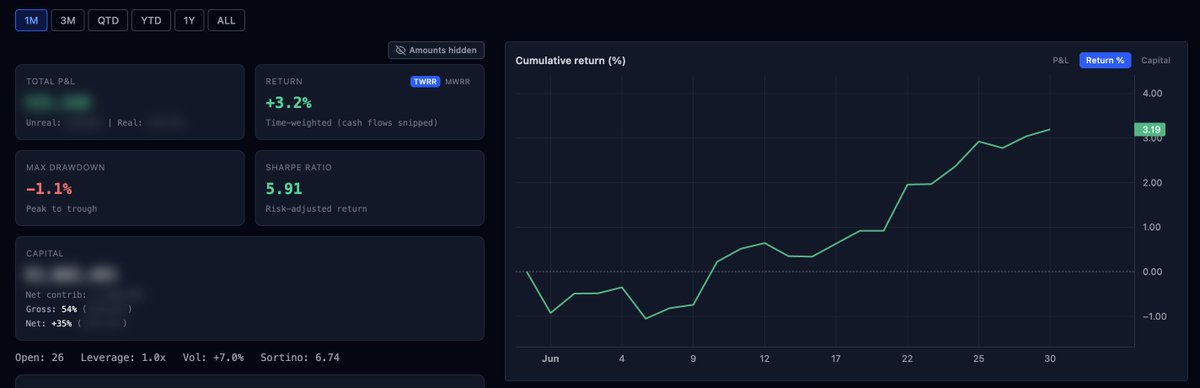Select the 1M time range

[x=32, y=20]
